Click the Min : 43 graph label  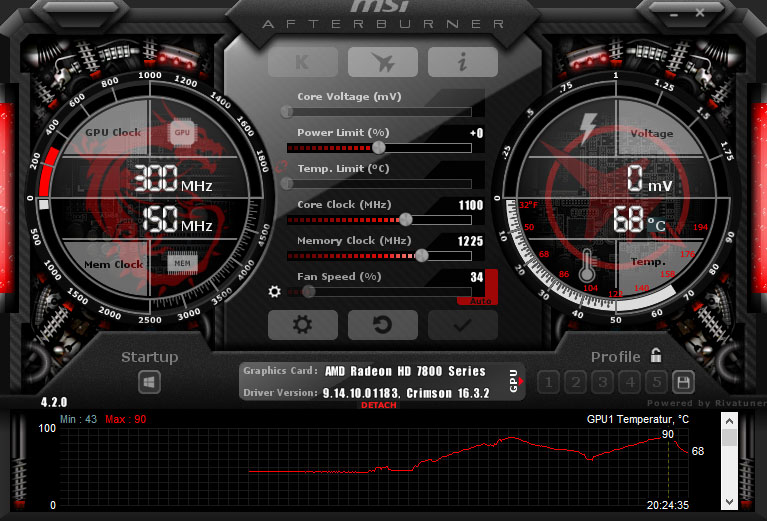[x=78, y=419]
